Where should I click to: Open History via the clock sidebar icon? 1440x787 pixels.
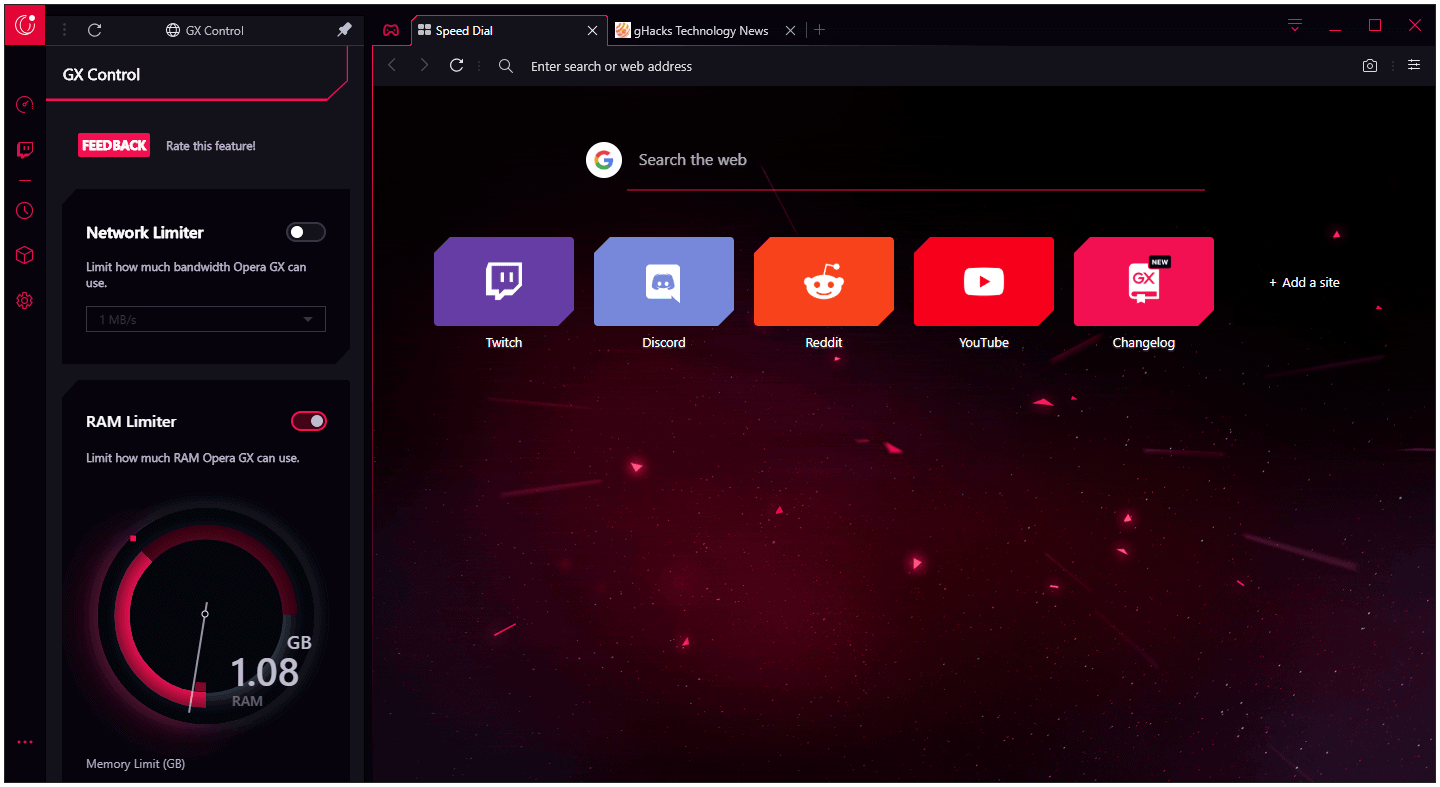(x=25, y=210)
